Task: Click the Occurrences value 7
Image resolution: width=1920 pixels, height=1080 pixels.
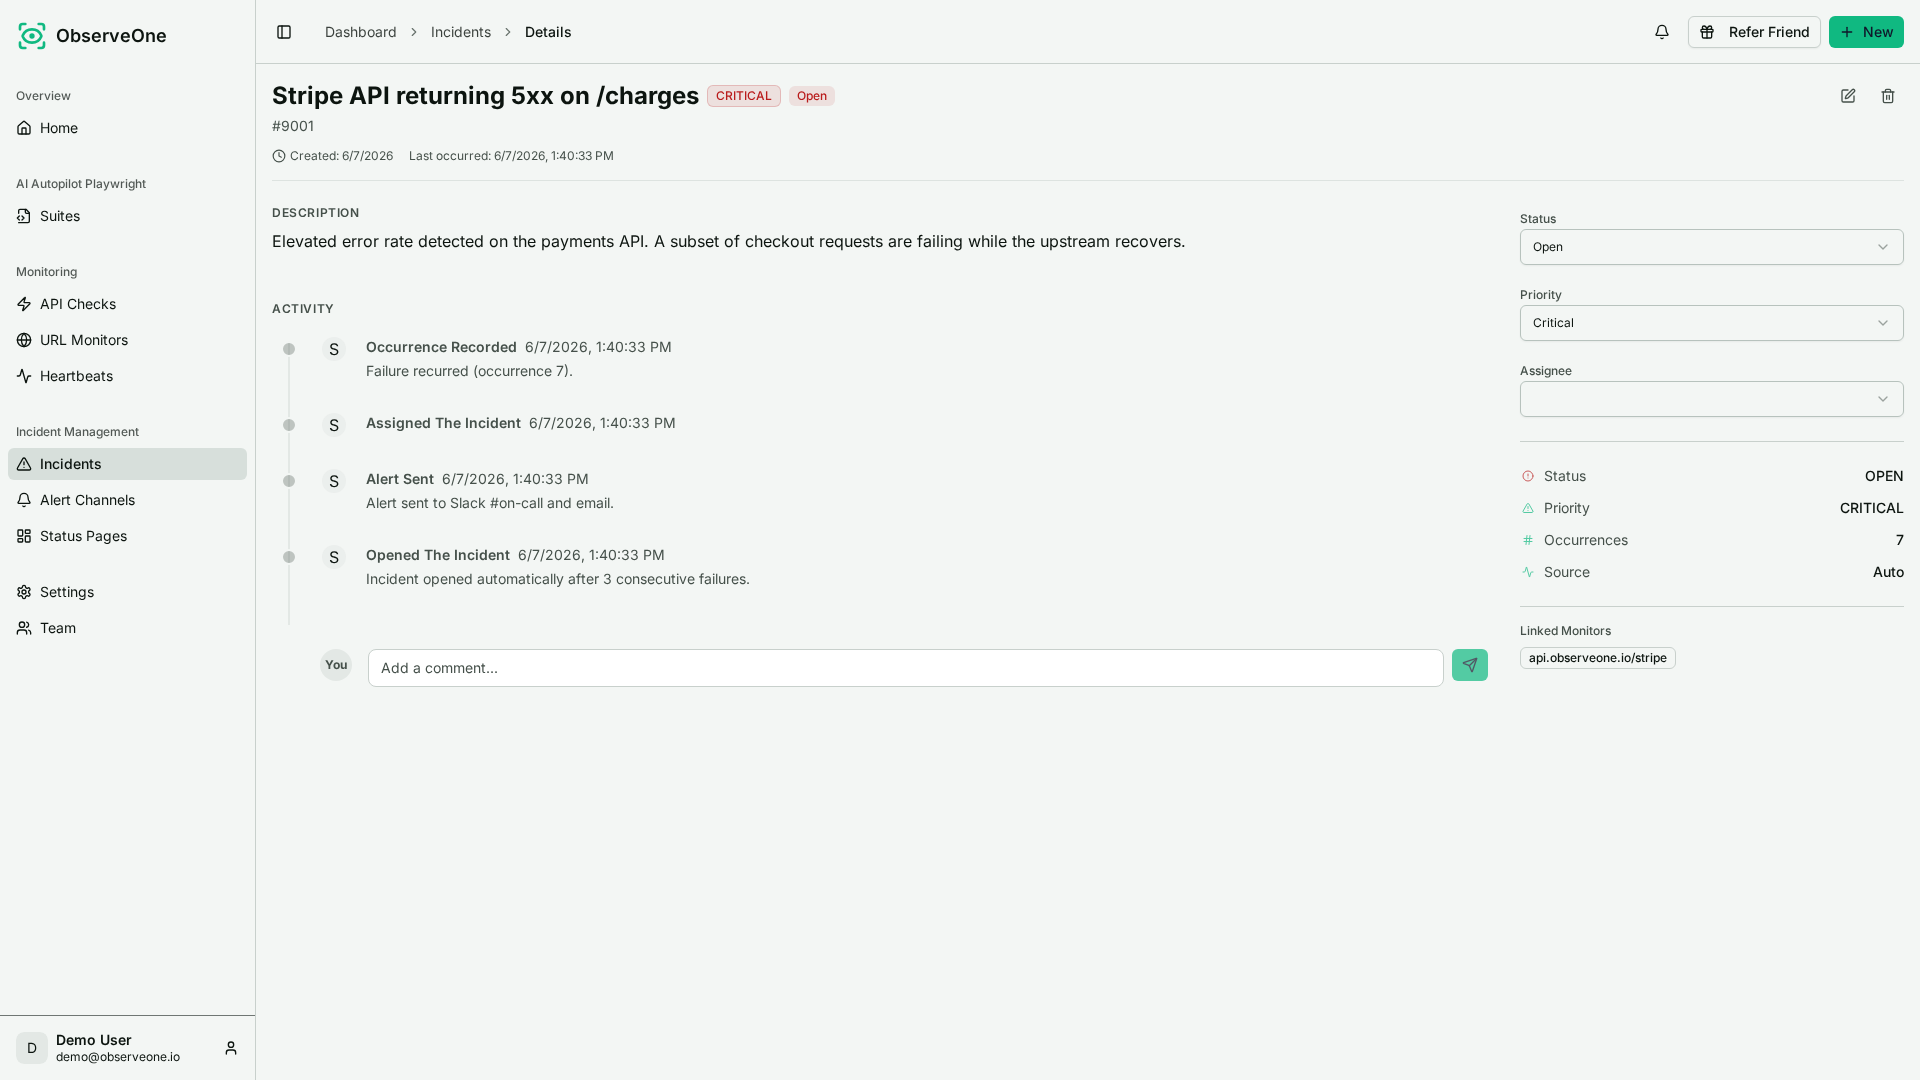Action: 1899,540
